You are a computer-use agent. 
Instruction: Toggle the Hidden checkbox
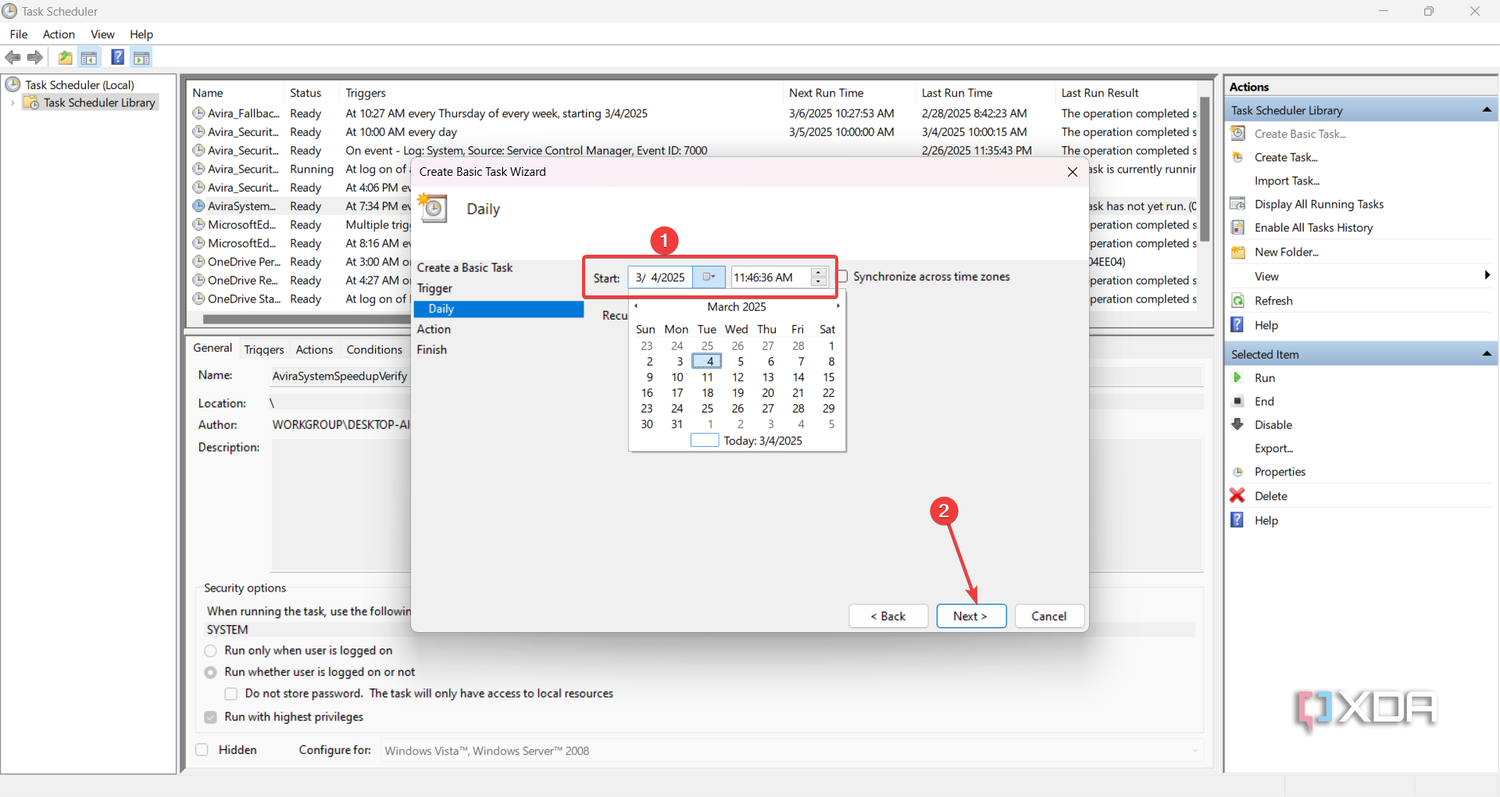[x=202, y=750]
